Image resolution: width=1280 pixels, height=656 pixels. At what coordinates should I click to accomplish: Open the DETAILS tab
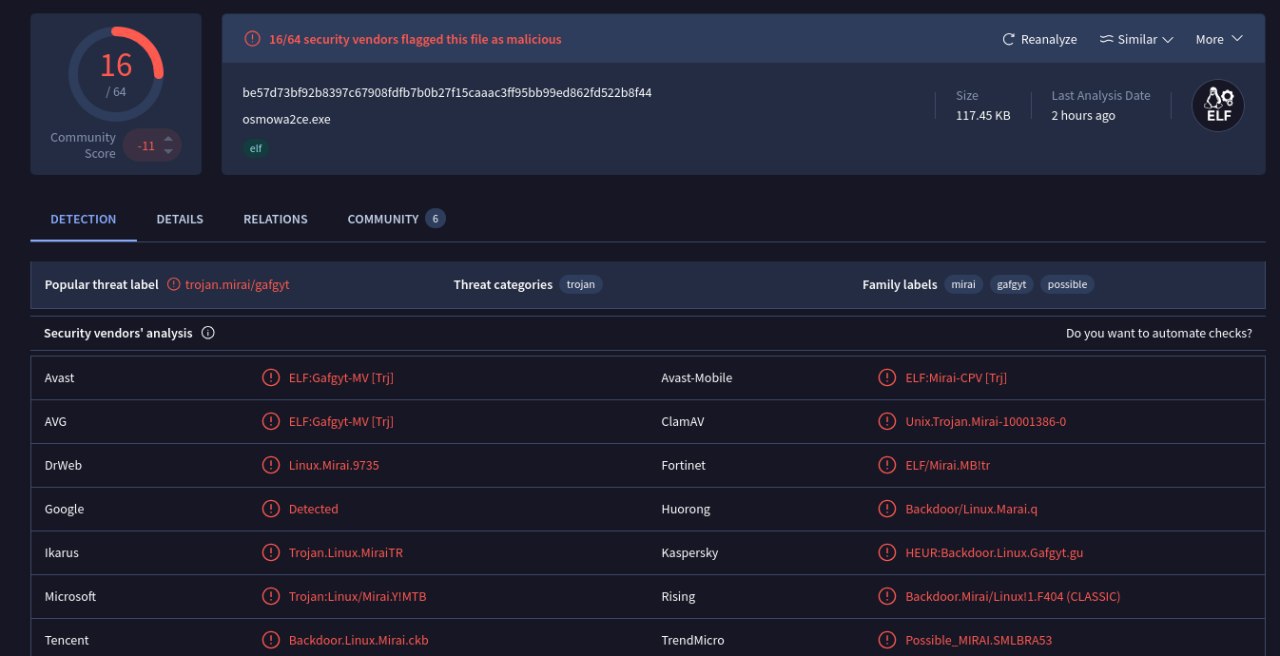point(180,219)
